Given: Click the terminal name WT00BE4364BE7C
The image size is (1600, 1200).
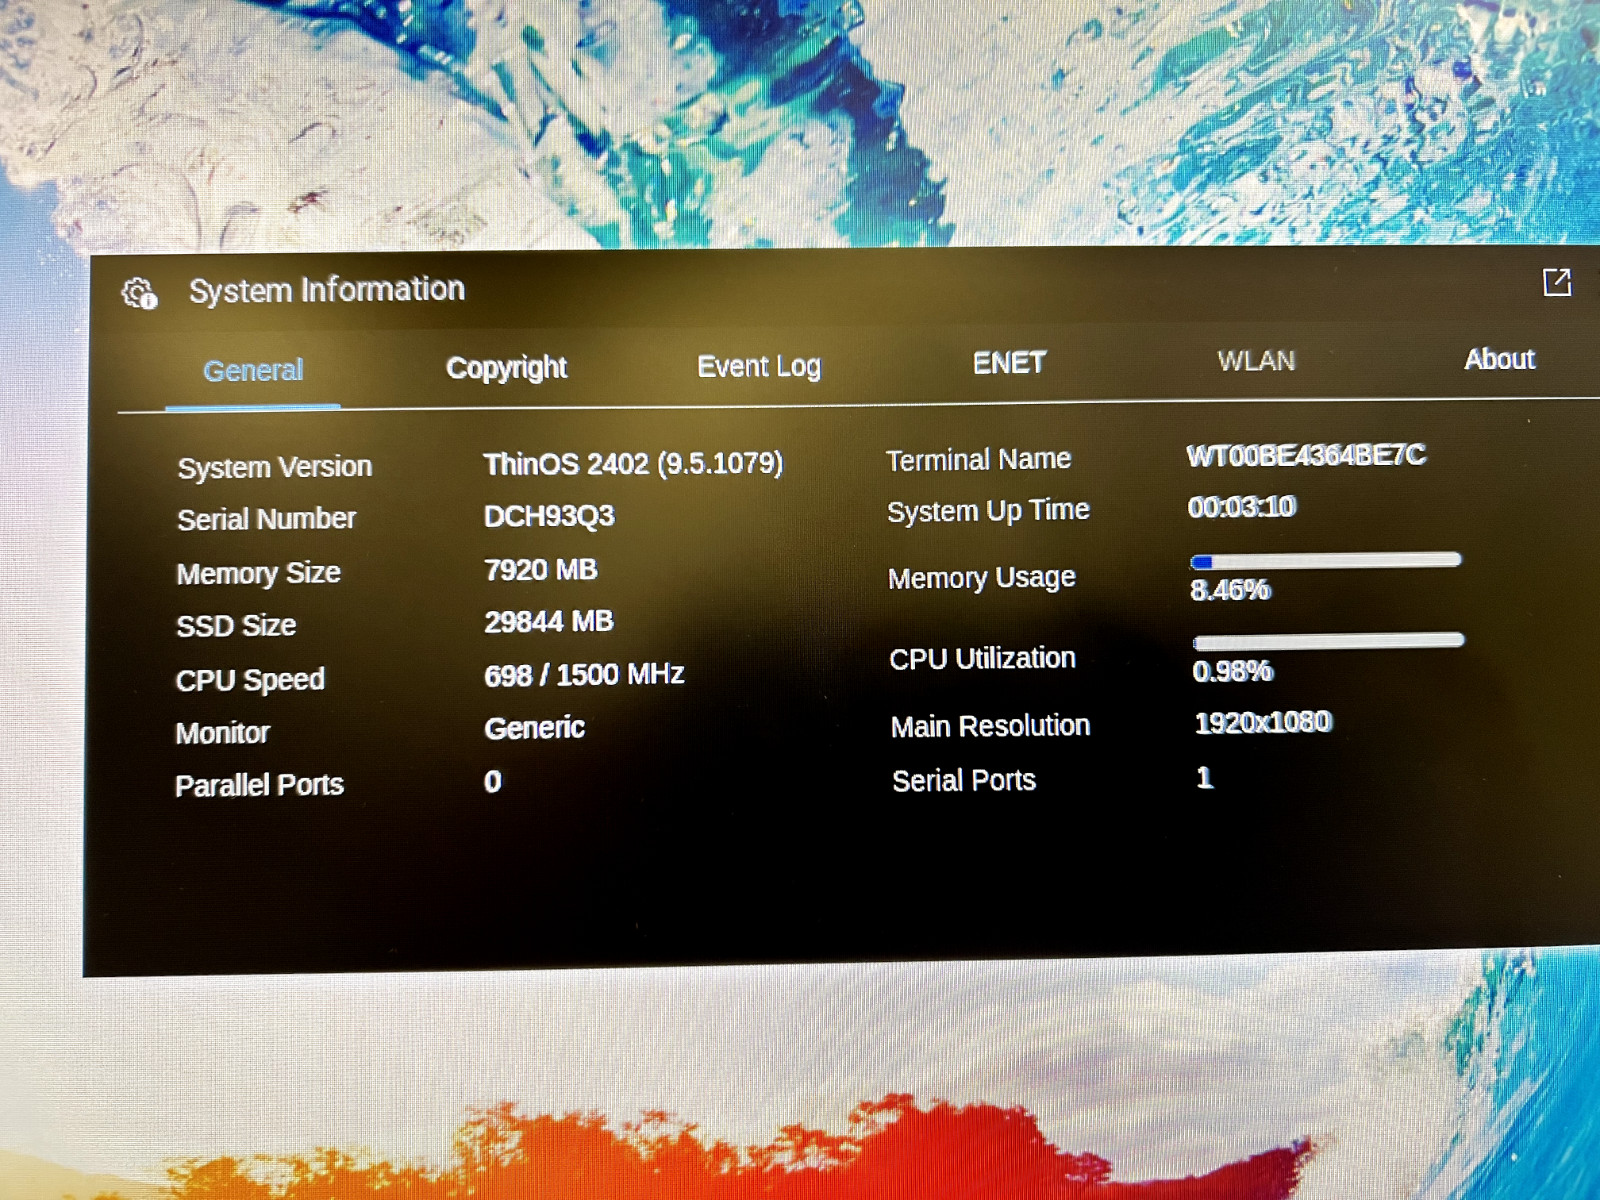Looking at the screenshot, I should (x=1306, y=456).
